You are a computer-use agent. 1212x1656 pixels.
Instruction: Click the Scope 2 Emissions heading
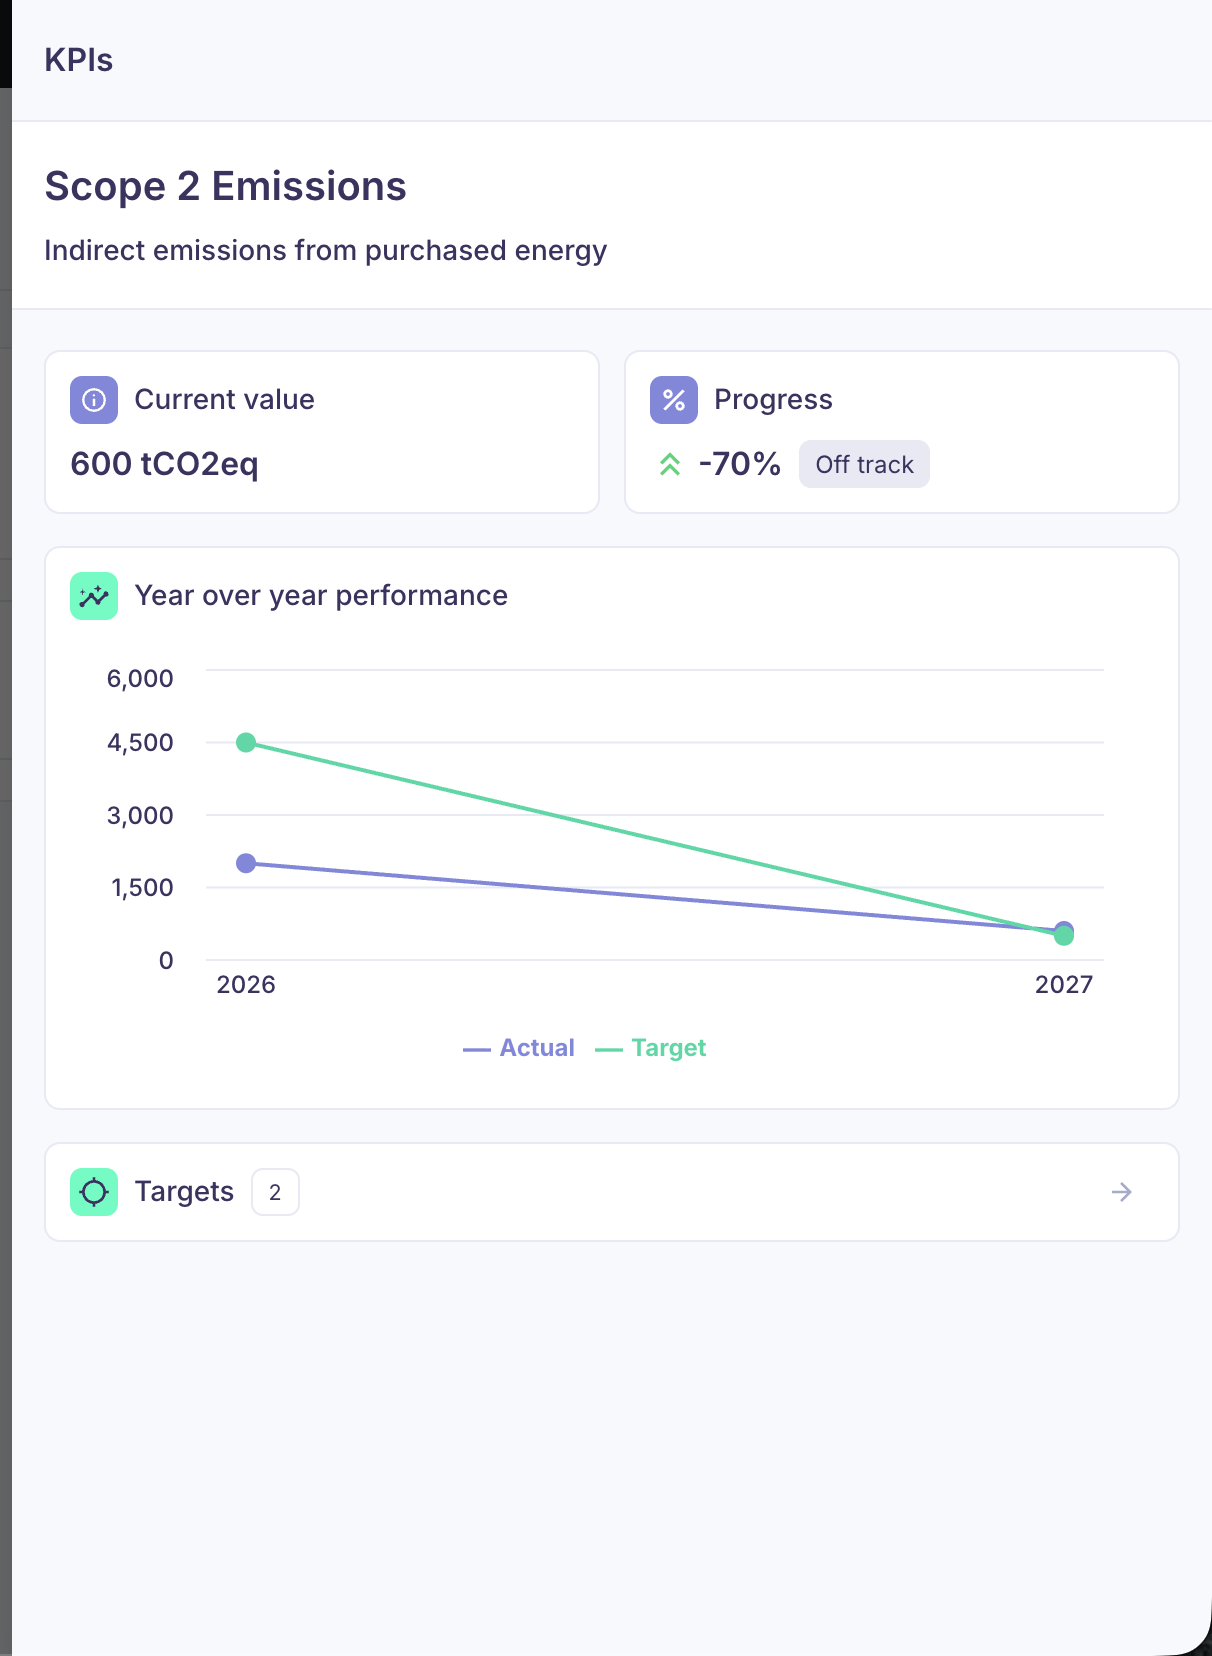pos(226,186)
